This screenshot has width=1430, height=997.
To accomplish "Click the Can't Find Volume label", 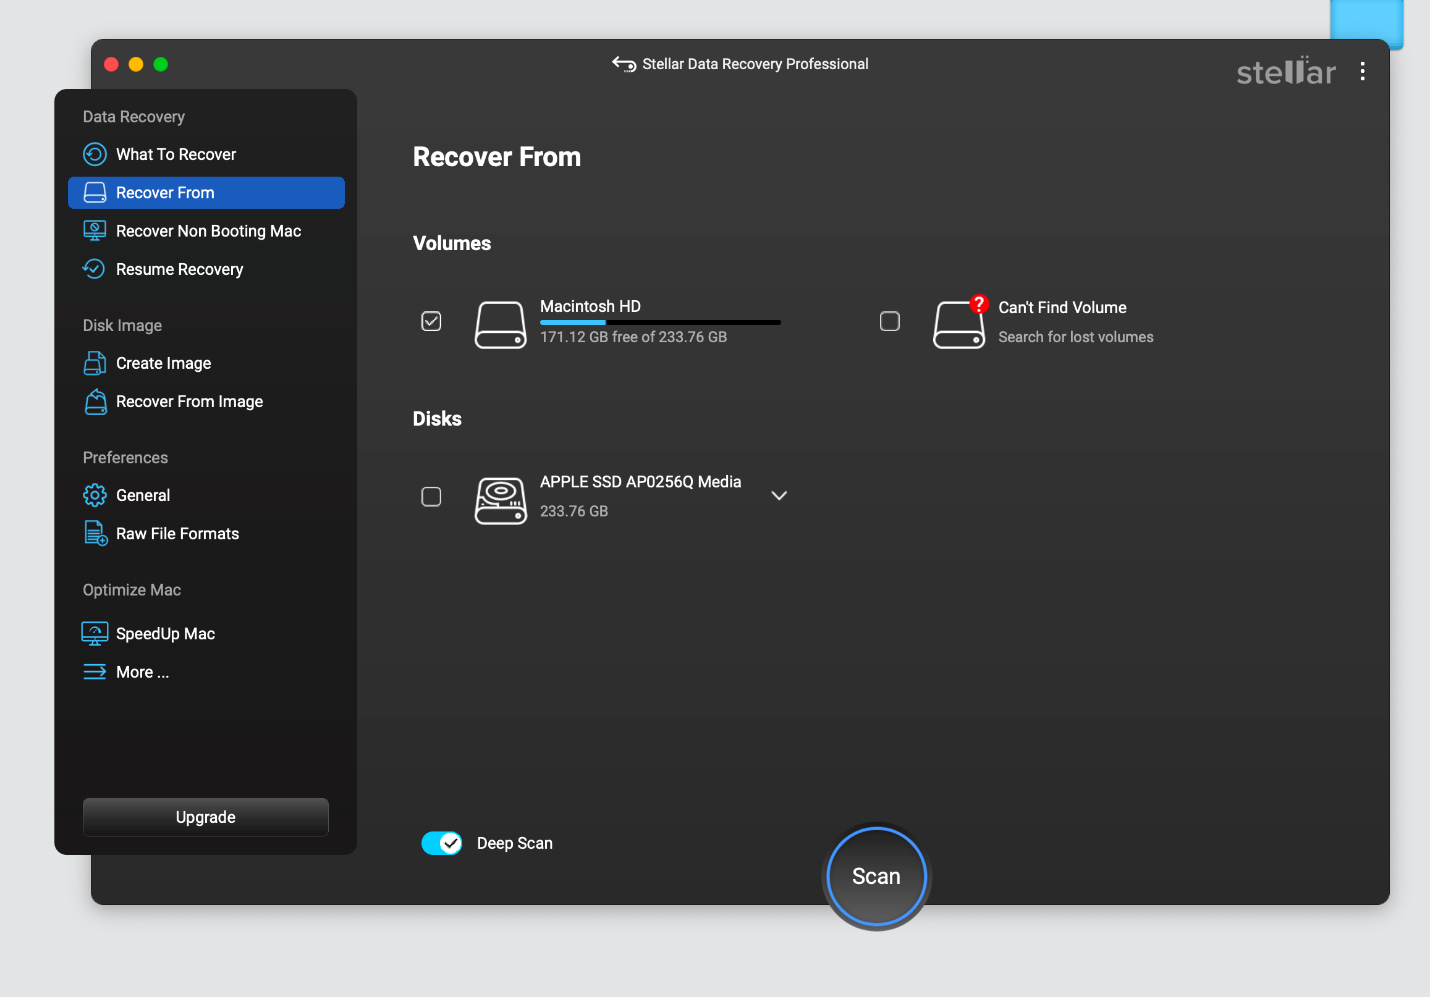I will (1062, 307).
